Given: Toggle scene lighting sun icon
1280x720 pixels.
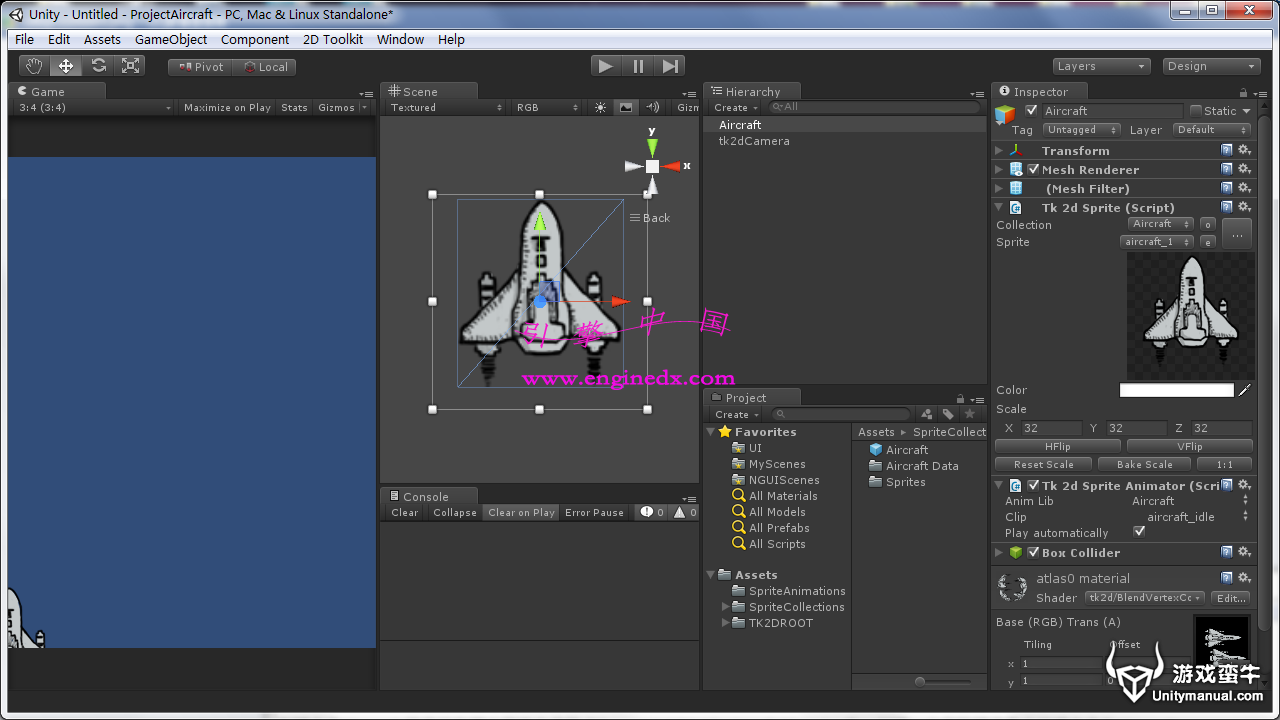Looking at the screenshot, I should tap(600, 107).
